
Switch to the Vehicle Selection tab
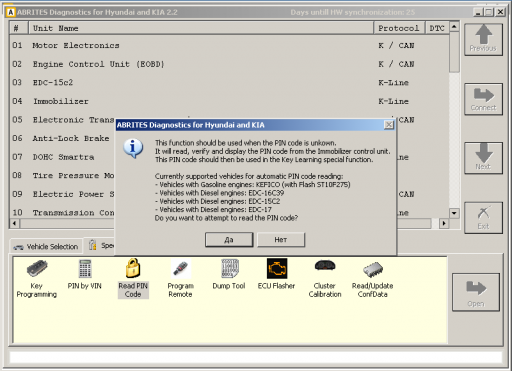tap(46, 247)
